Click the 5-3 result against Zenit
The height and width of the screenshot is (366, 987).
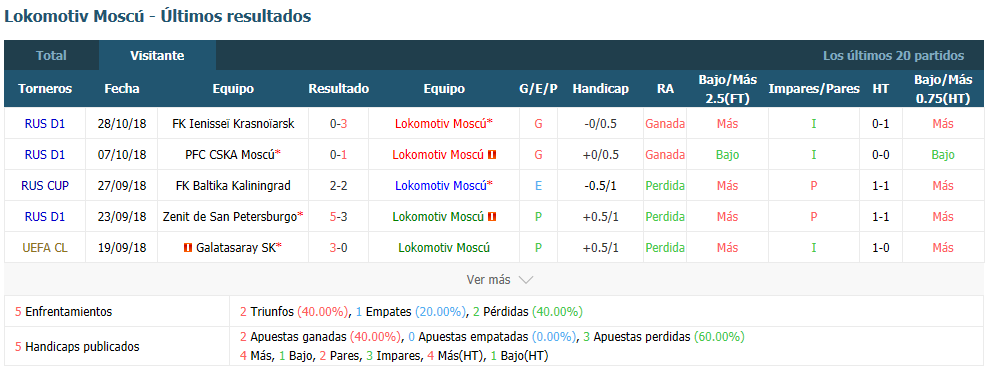click(x=339, y=217)
